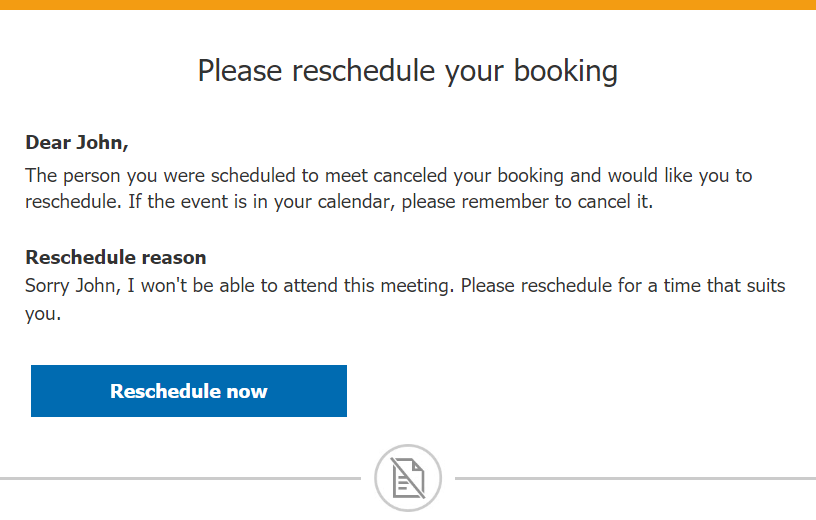
Task: Click the 'Reschedule reason' bold label
Action: [x=116, y=258]
